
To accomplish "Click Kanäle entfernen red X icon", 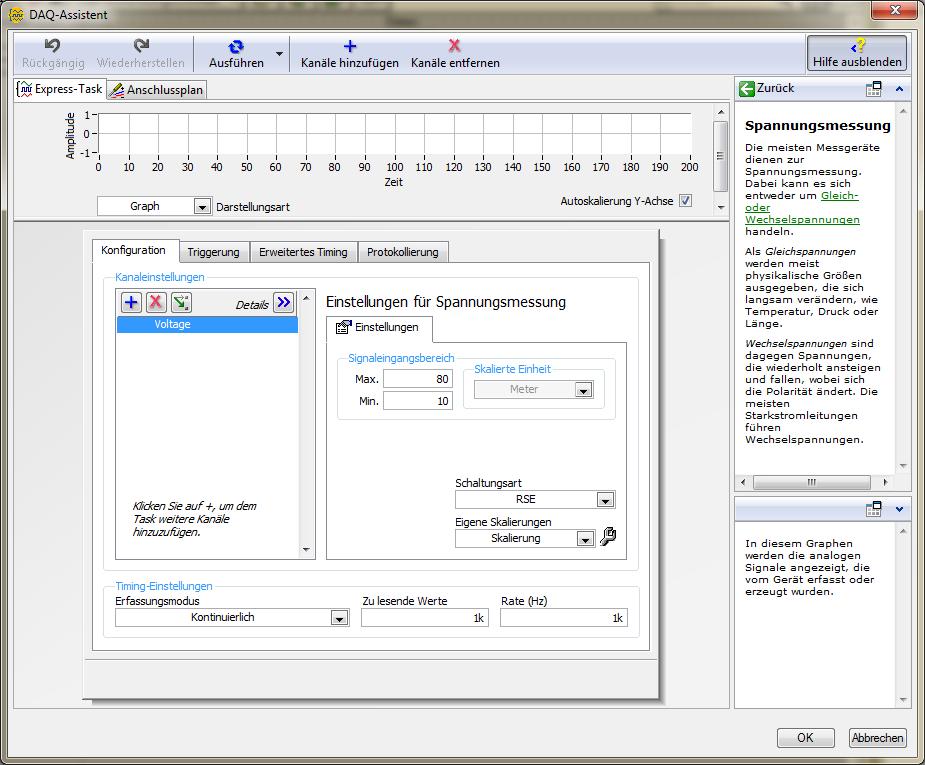I will pyautogui.click(x=455, y=46).
